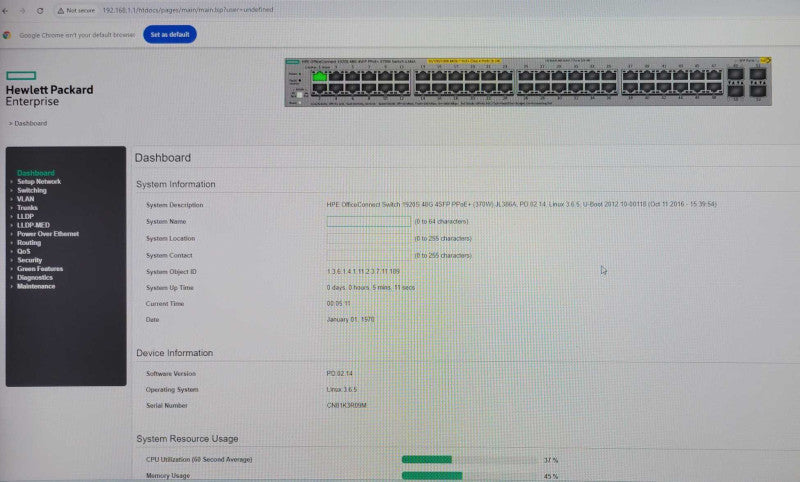This screenshot has height=482, width=800.
Task: Expand the Switching menu arrow
Action: point(12,190)
